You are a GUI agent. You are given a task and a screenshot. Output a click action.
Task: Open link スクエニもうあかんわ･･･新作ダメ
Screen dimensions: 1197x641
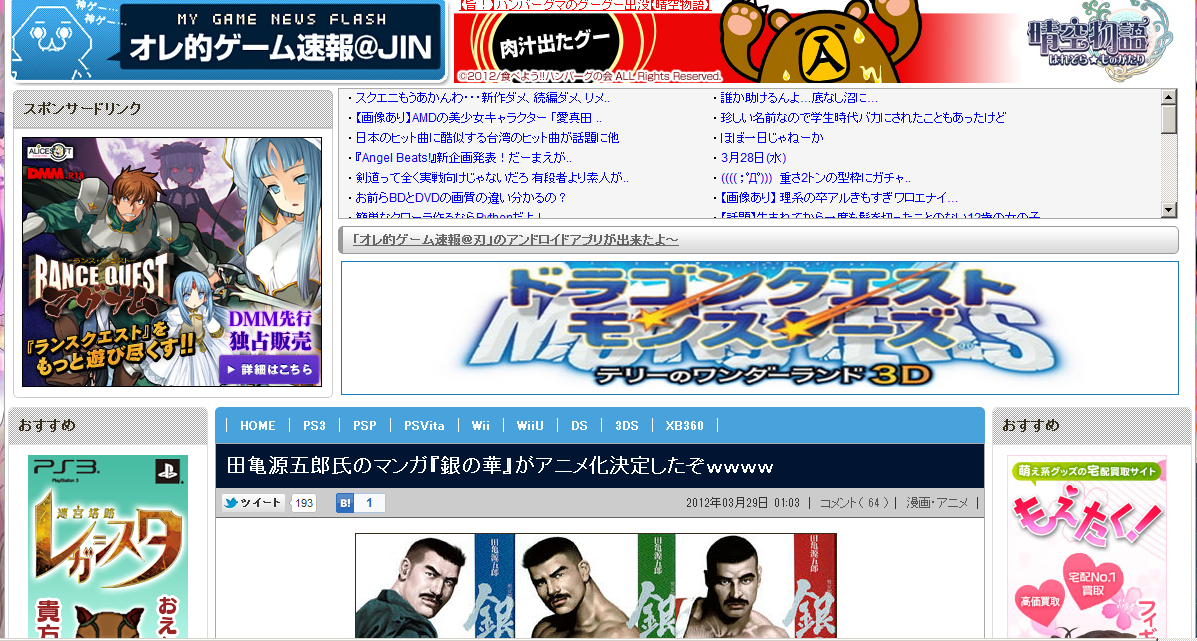(x=482, y=98)
